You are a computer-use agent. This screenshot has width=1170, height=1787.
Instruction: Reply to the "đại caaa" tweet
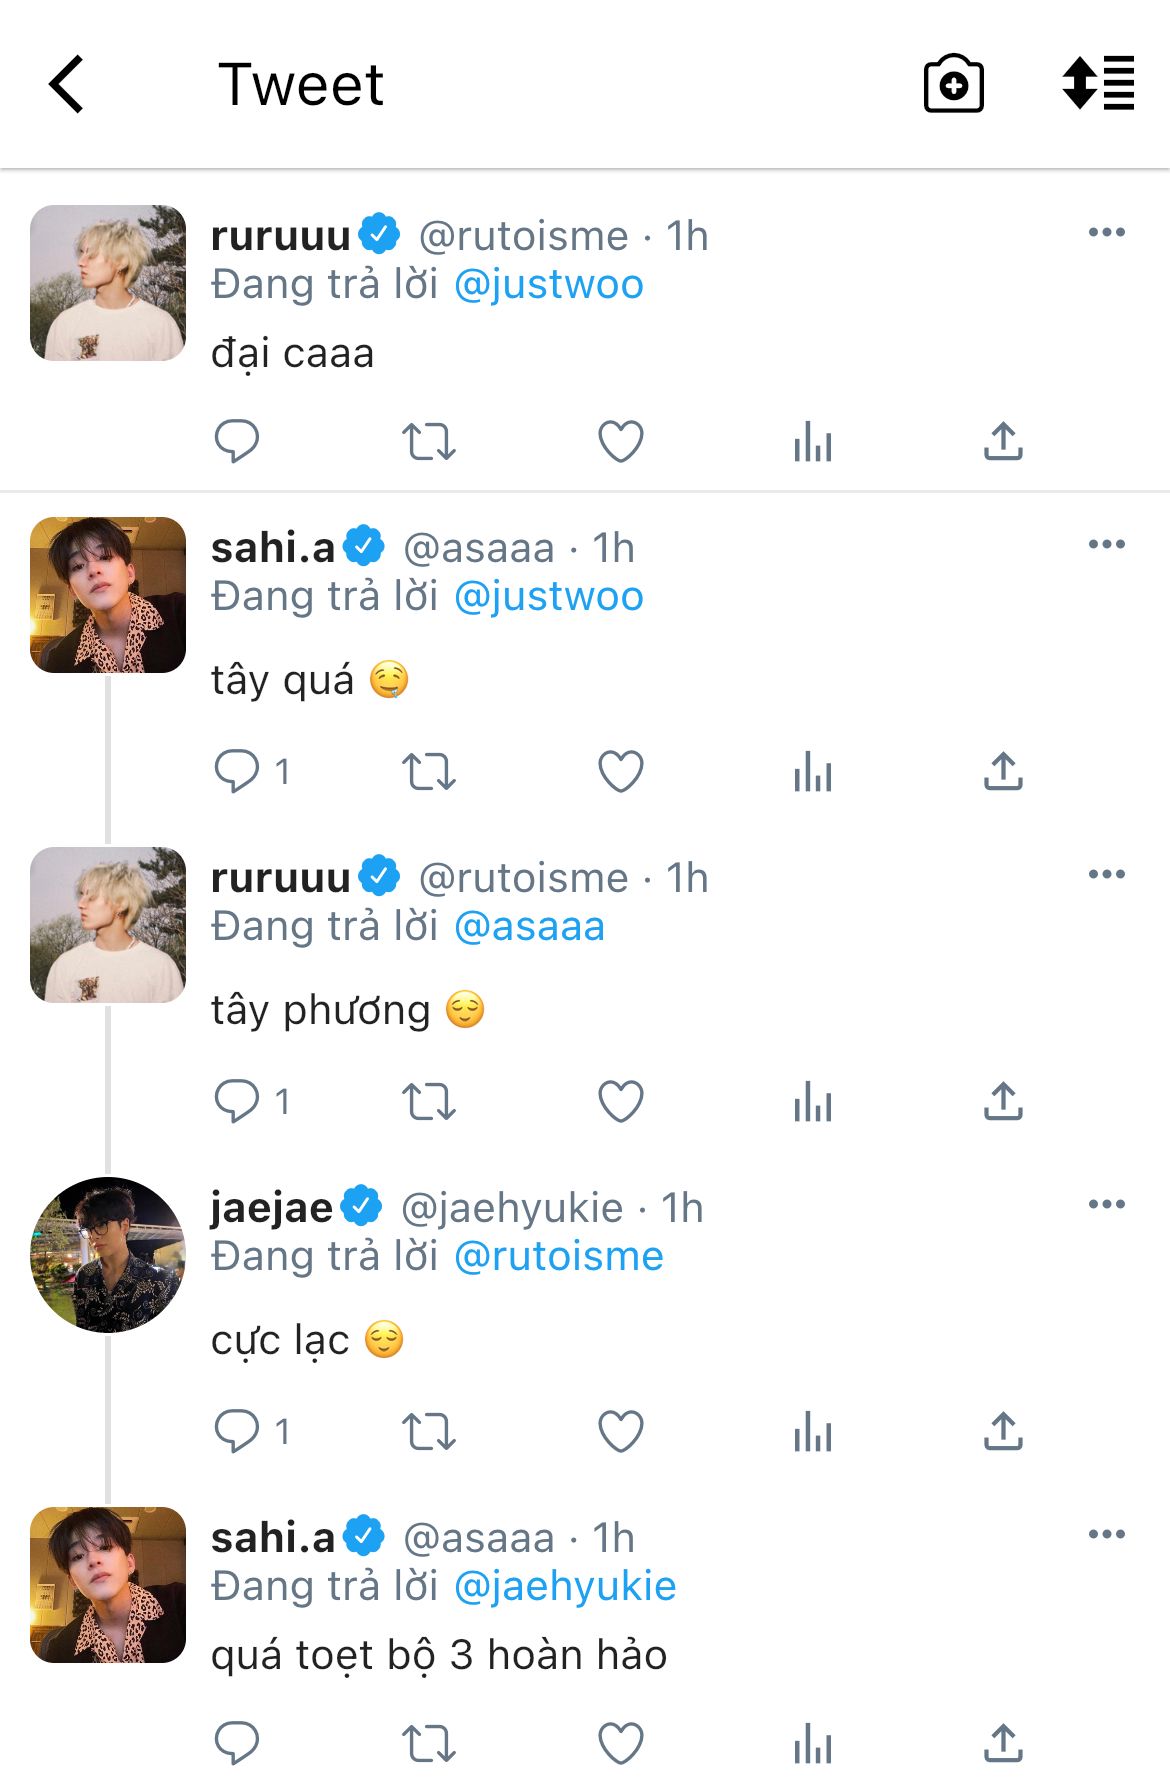point(237,441)
